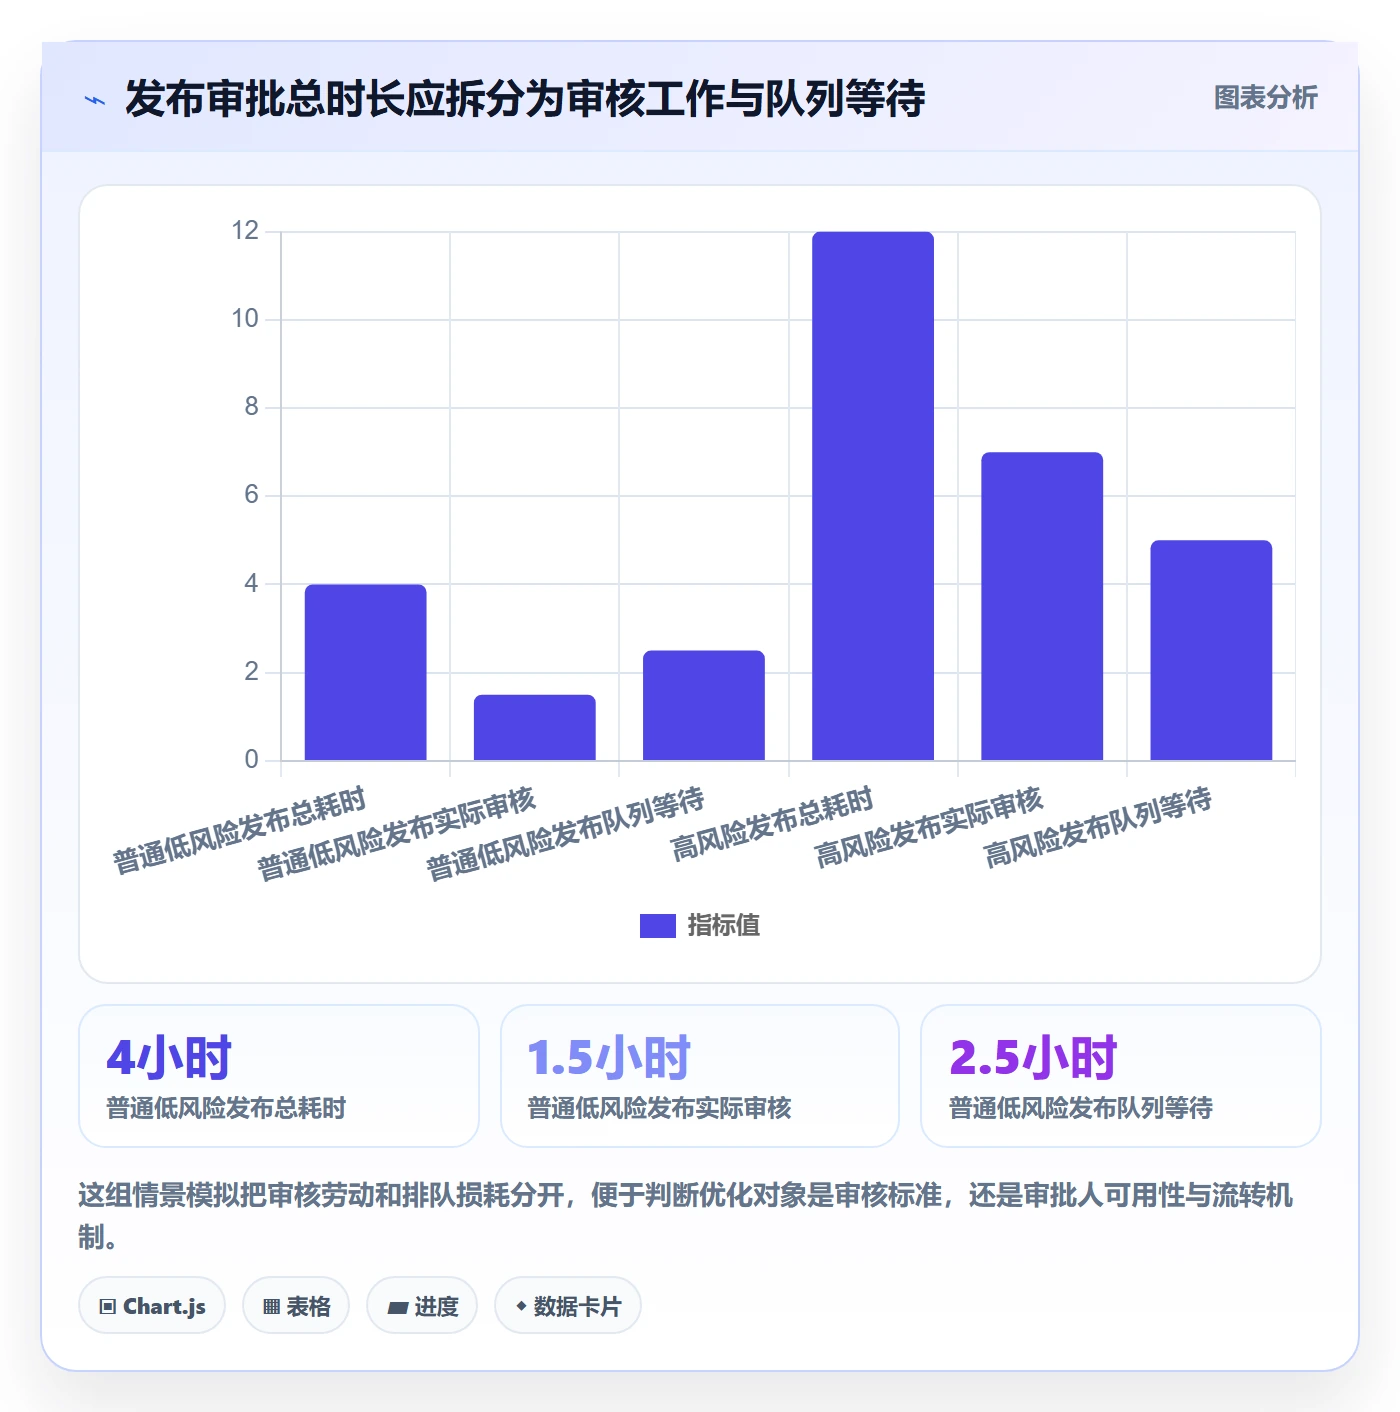Toggle the 指标值 legend color box

click(x=658, y=926)
